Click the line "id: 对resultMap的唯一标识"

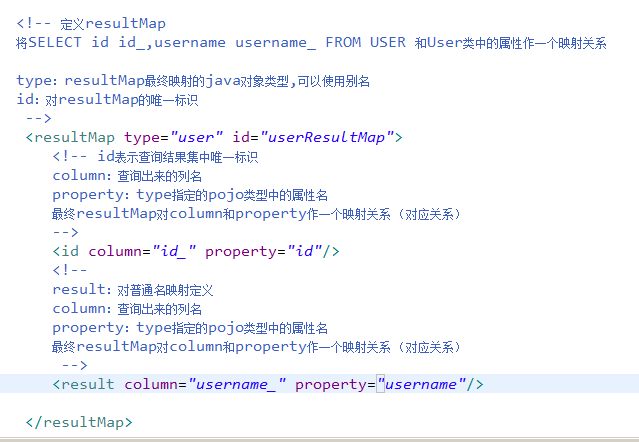[x=107, y=99]
